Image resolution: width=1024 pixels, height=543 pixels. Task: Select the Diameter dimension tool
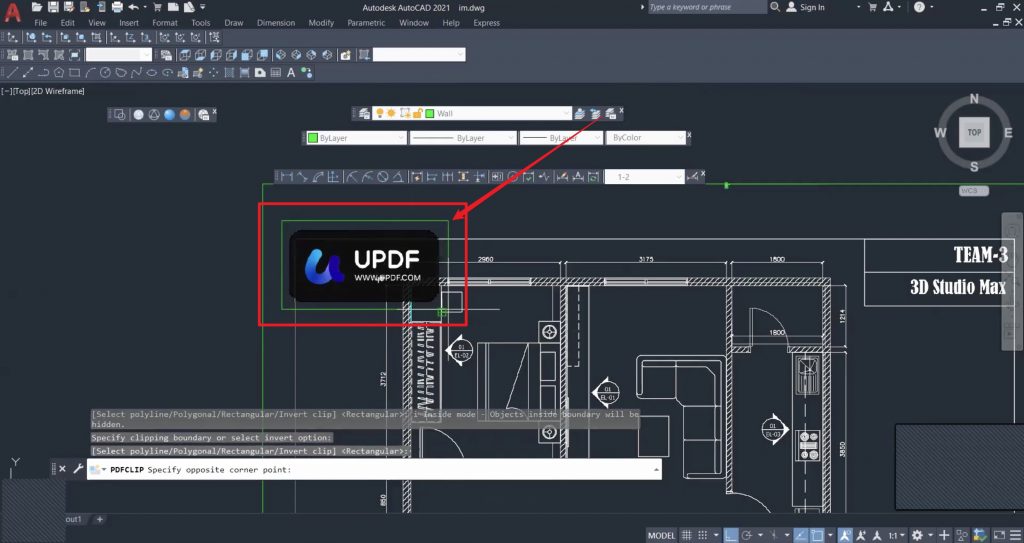point(383,177)
